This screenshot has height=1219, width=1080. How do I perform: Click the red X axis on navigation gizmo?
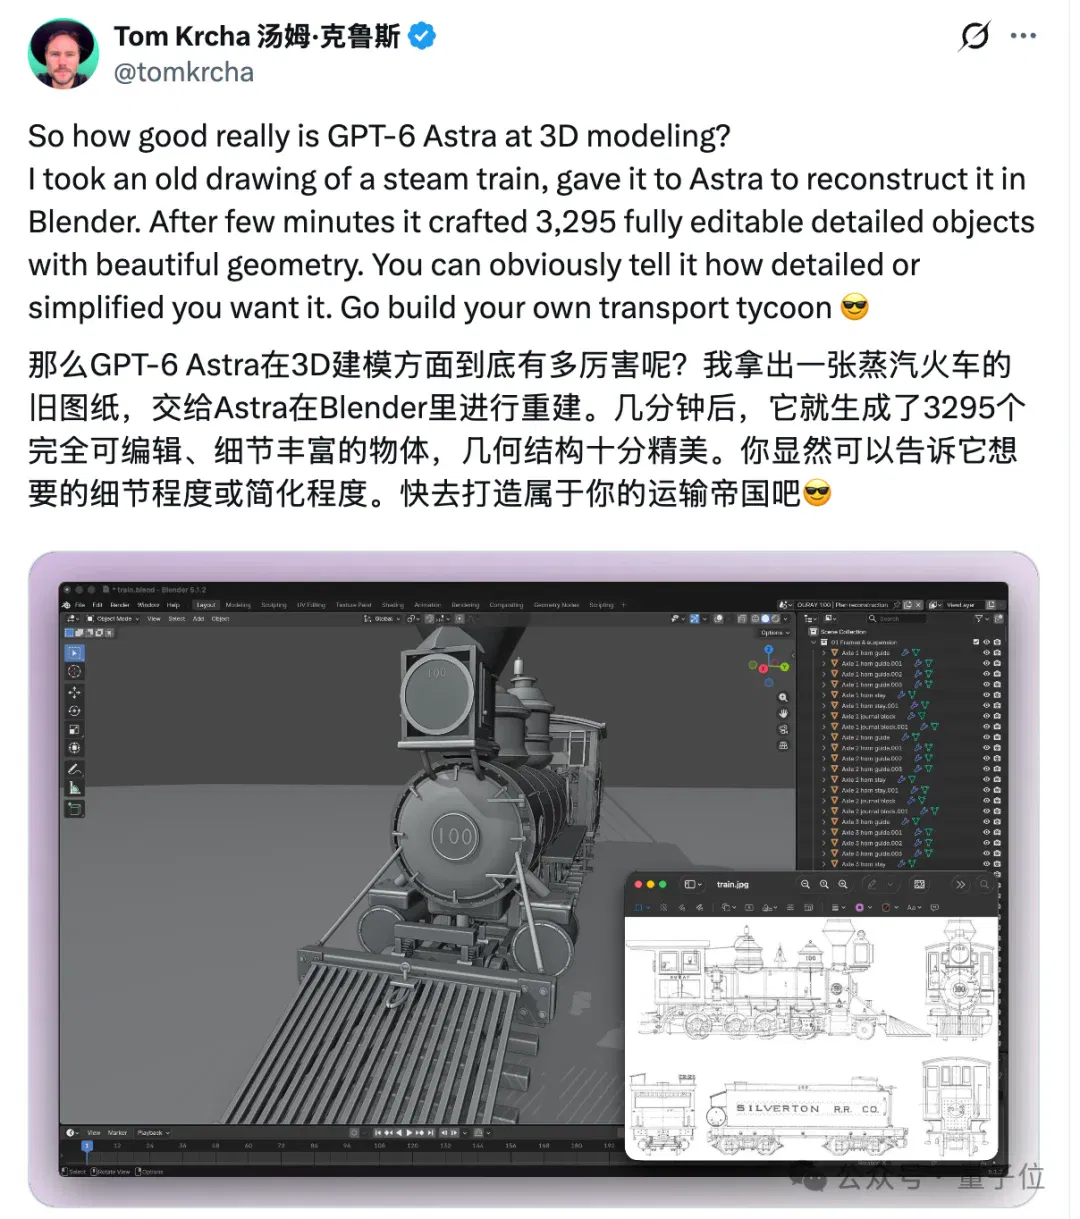tap(763, 668)
